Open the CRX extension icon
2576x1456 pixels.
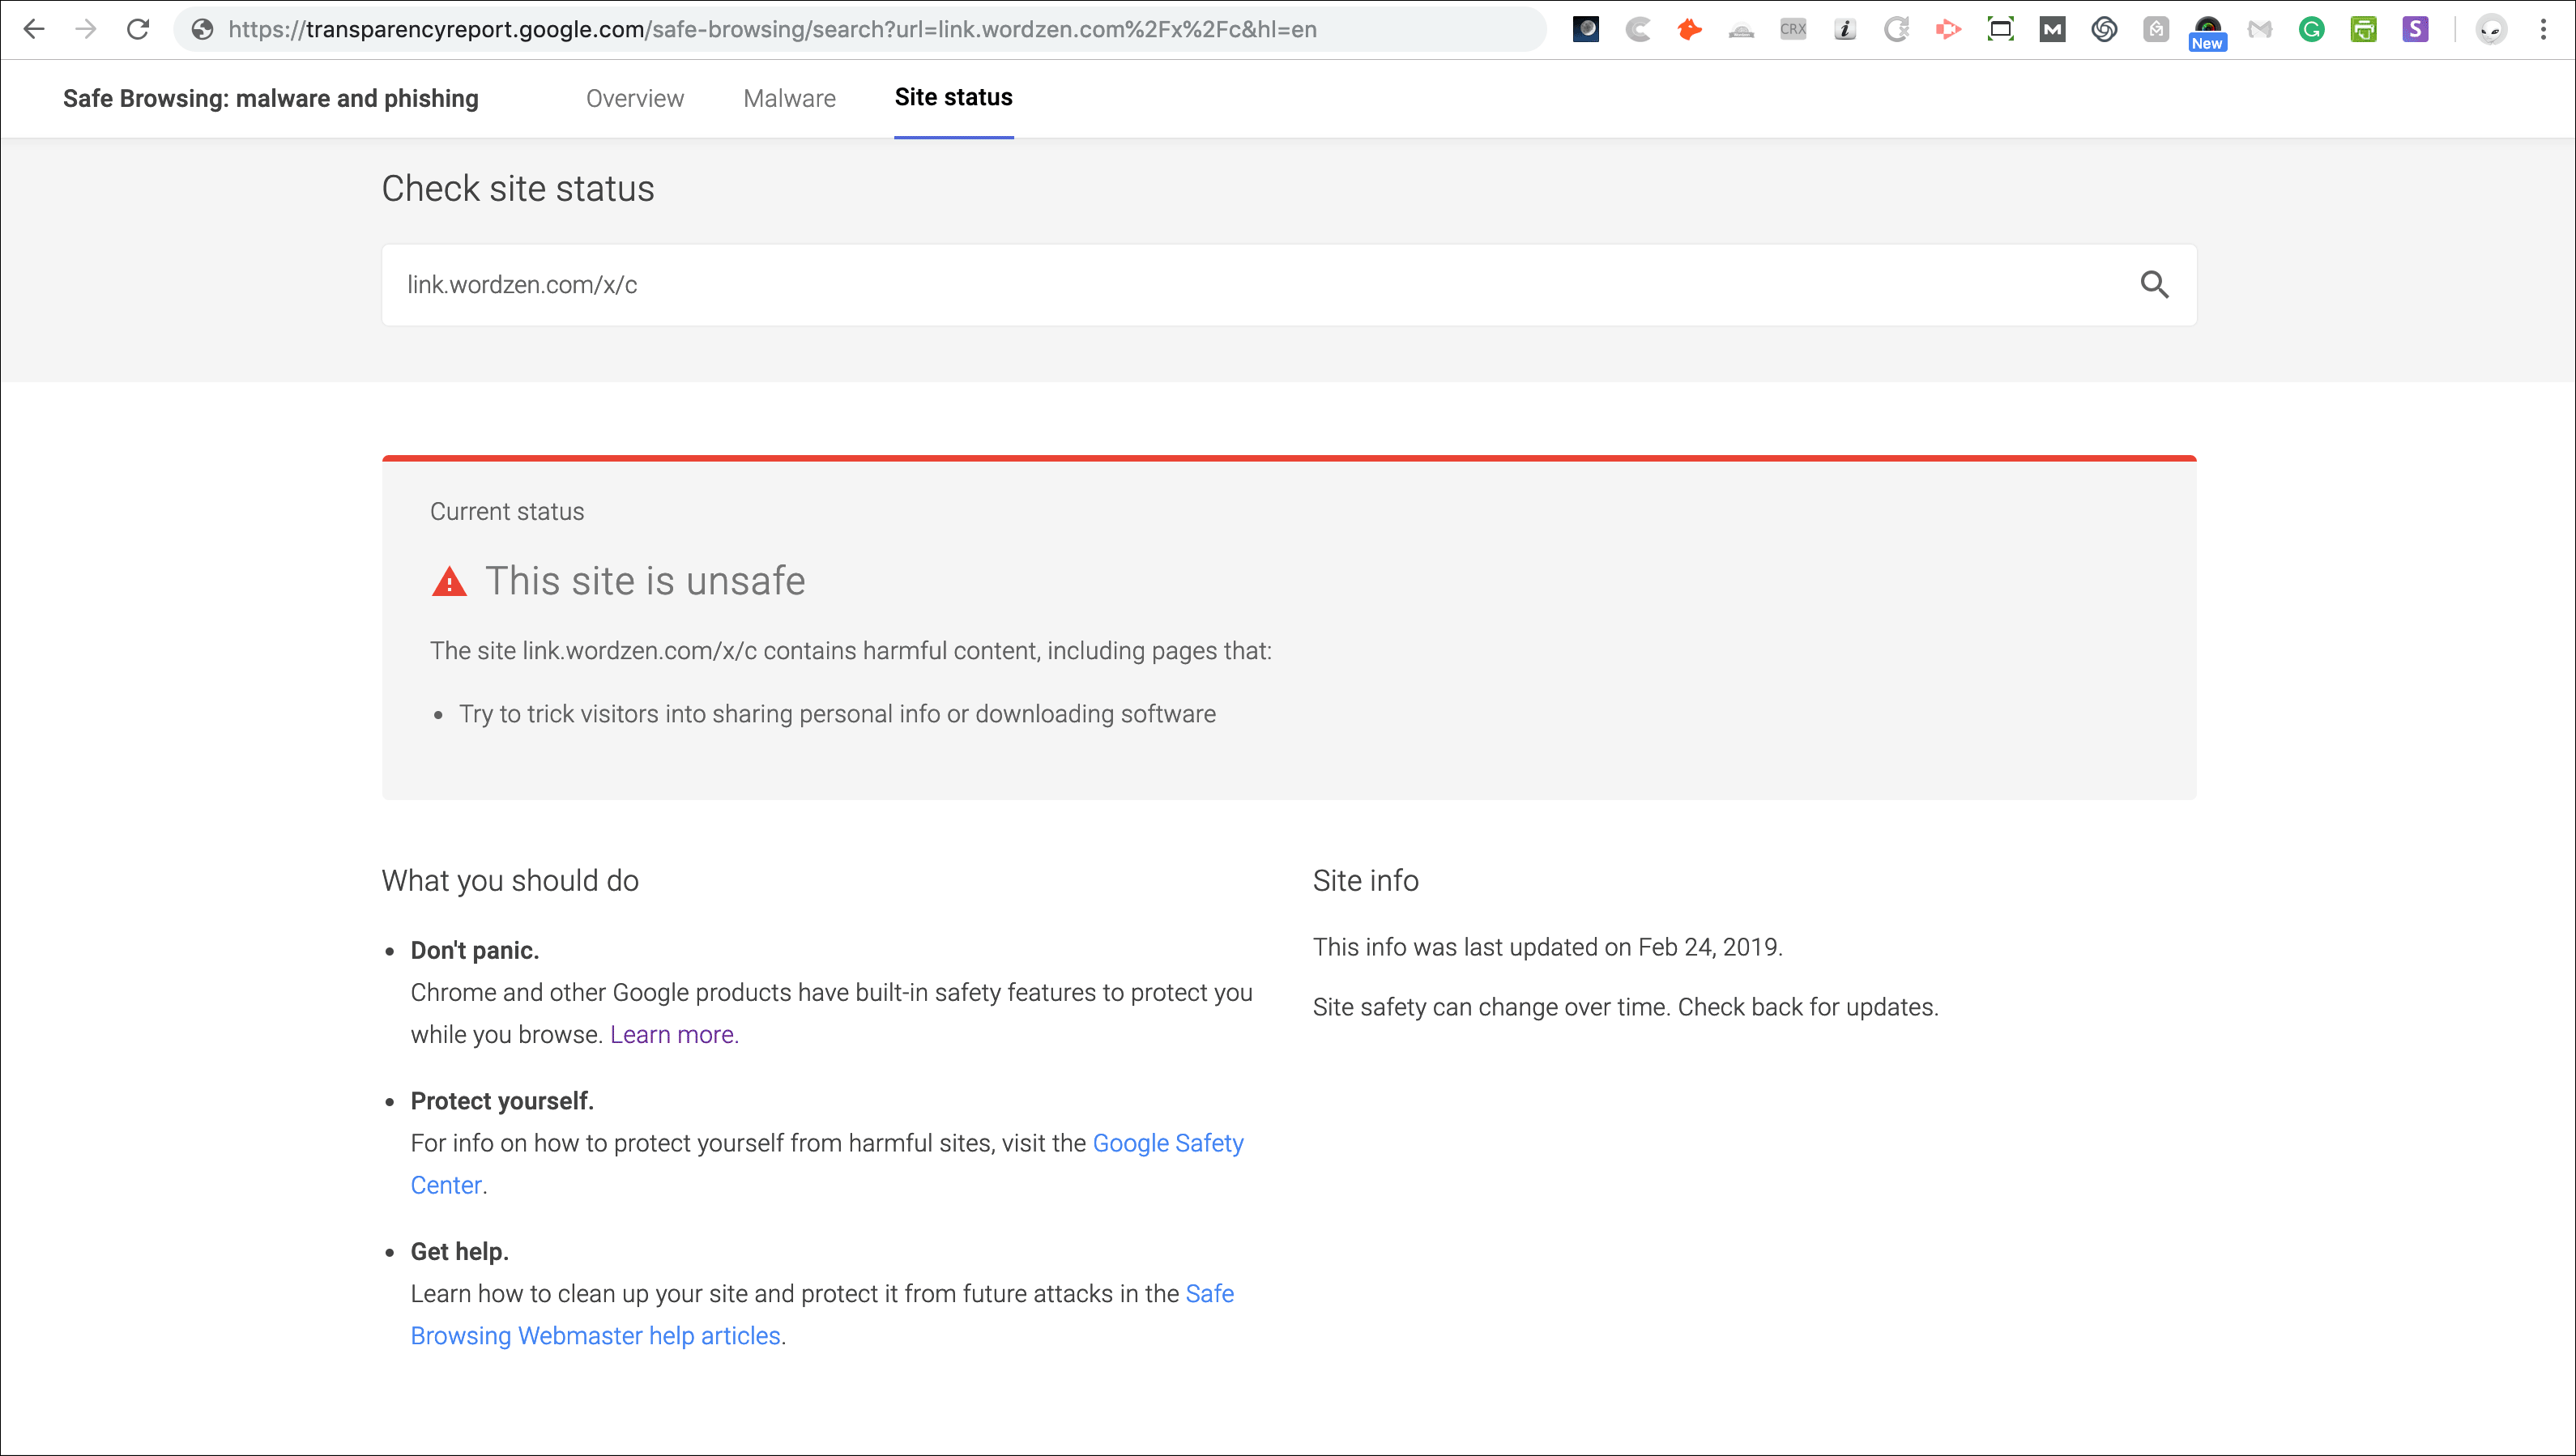[1793, 29]
